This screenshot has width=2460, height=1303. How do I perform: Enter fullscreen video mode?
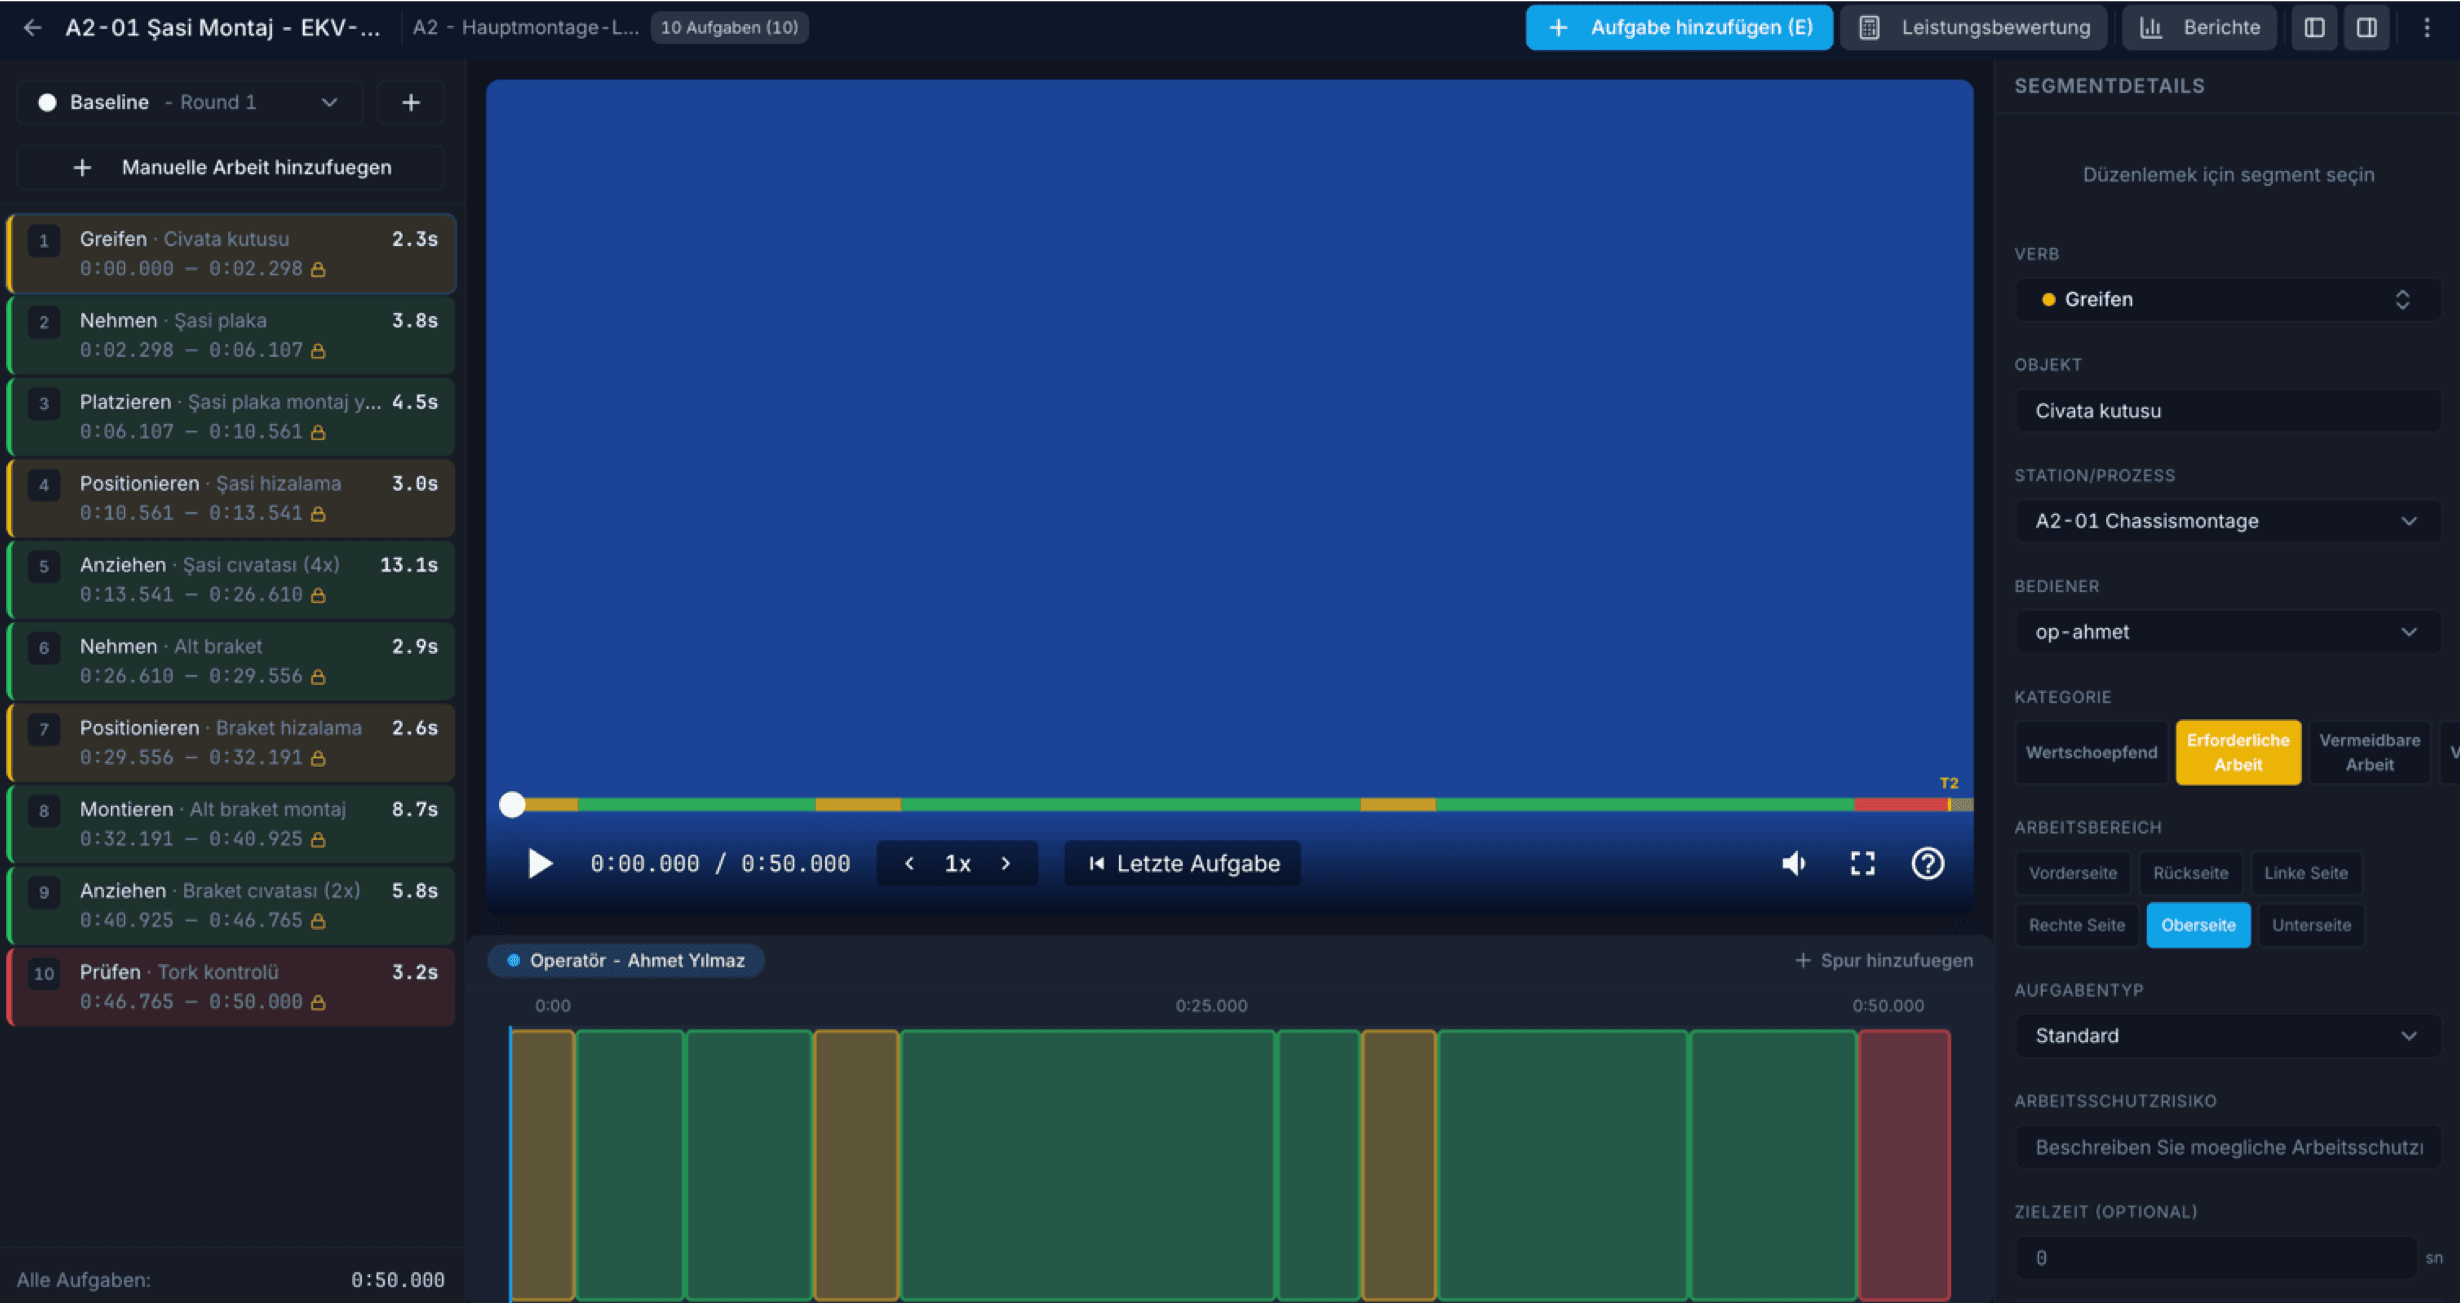coord(1862,863)
